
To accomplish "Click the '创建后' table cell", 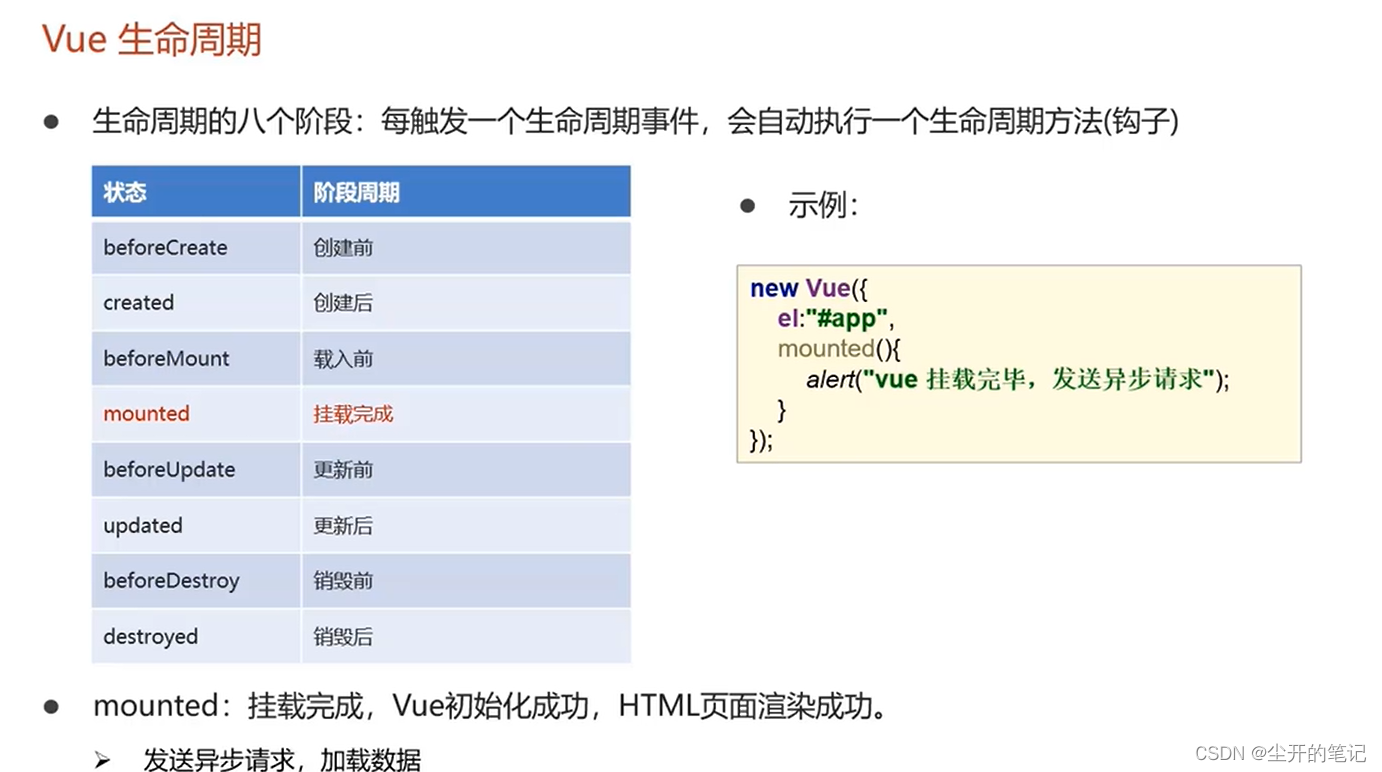I will tap(466, 303).
